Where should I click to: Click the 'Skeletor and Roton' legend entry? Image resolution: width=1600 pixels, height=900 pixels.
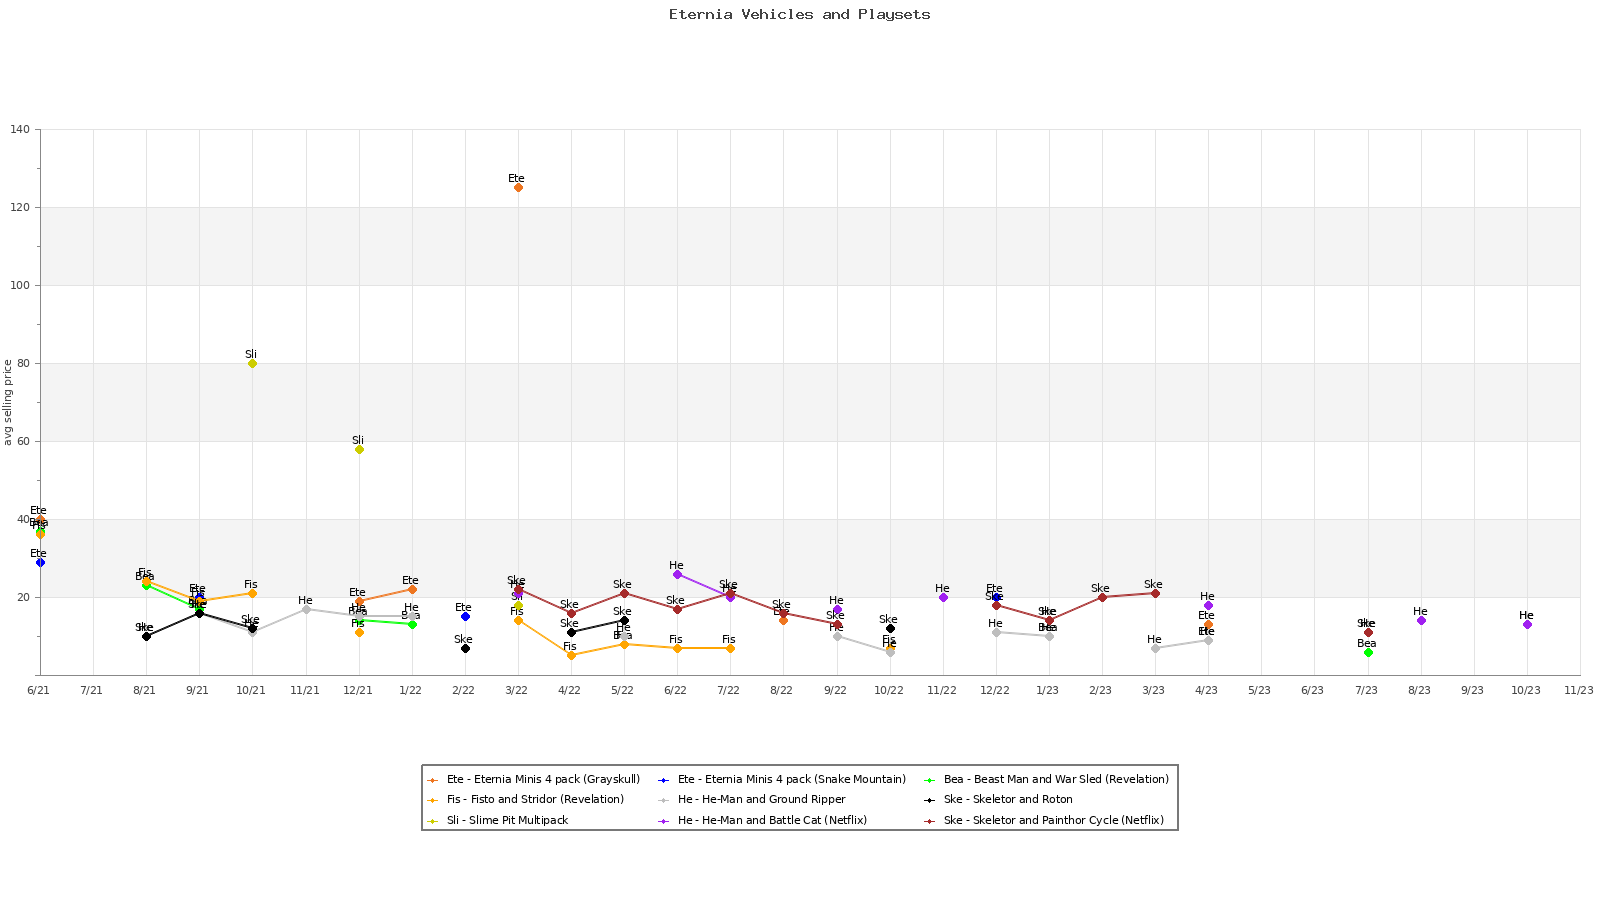point(998,799)
